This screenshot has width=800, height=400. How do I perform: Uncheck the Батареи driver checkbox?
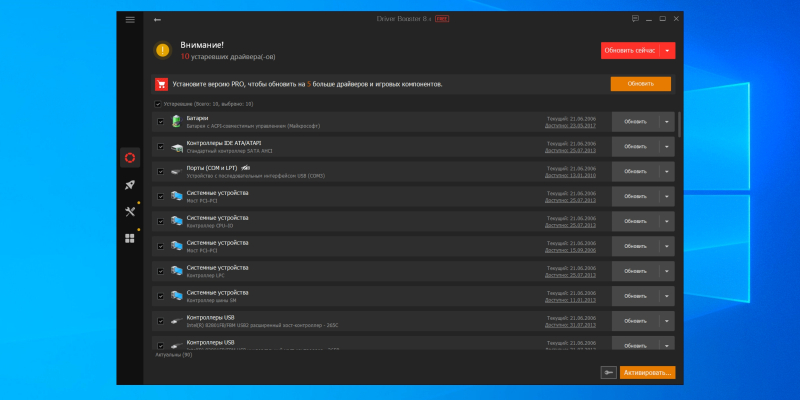[160, 122]
